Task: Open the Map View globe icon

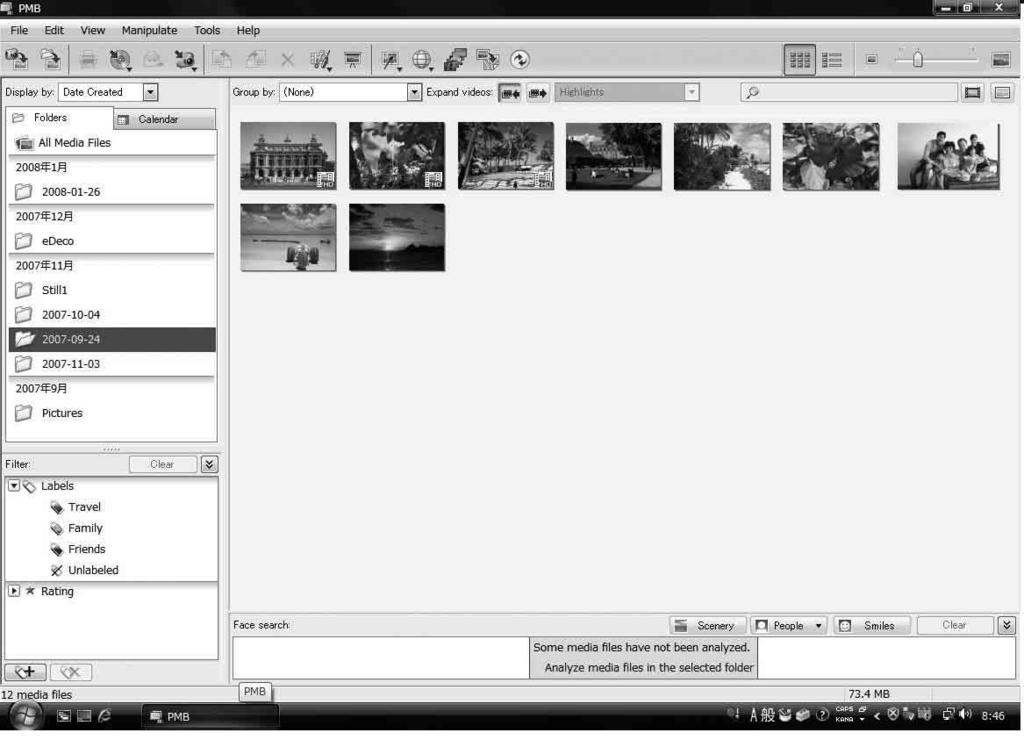Action: coord(423,60)
